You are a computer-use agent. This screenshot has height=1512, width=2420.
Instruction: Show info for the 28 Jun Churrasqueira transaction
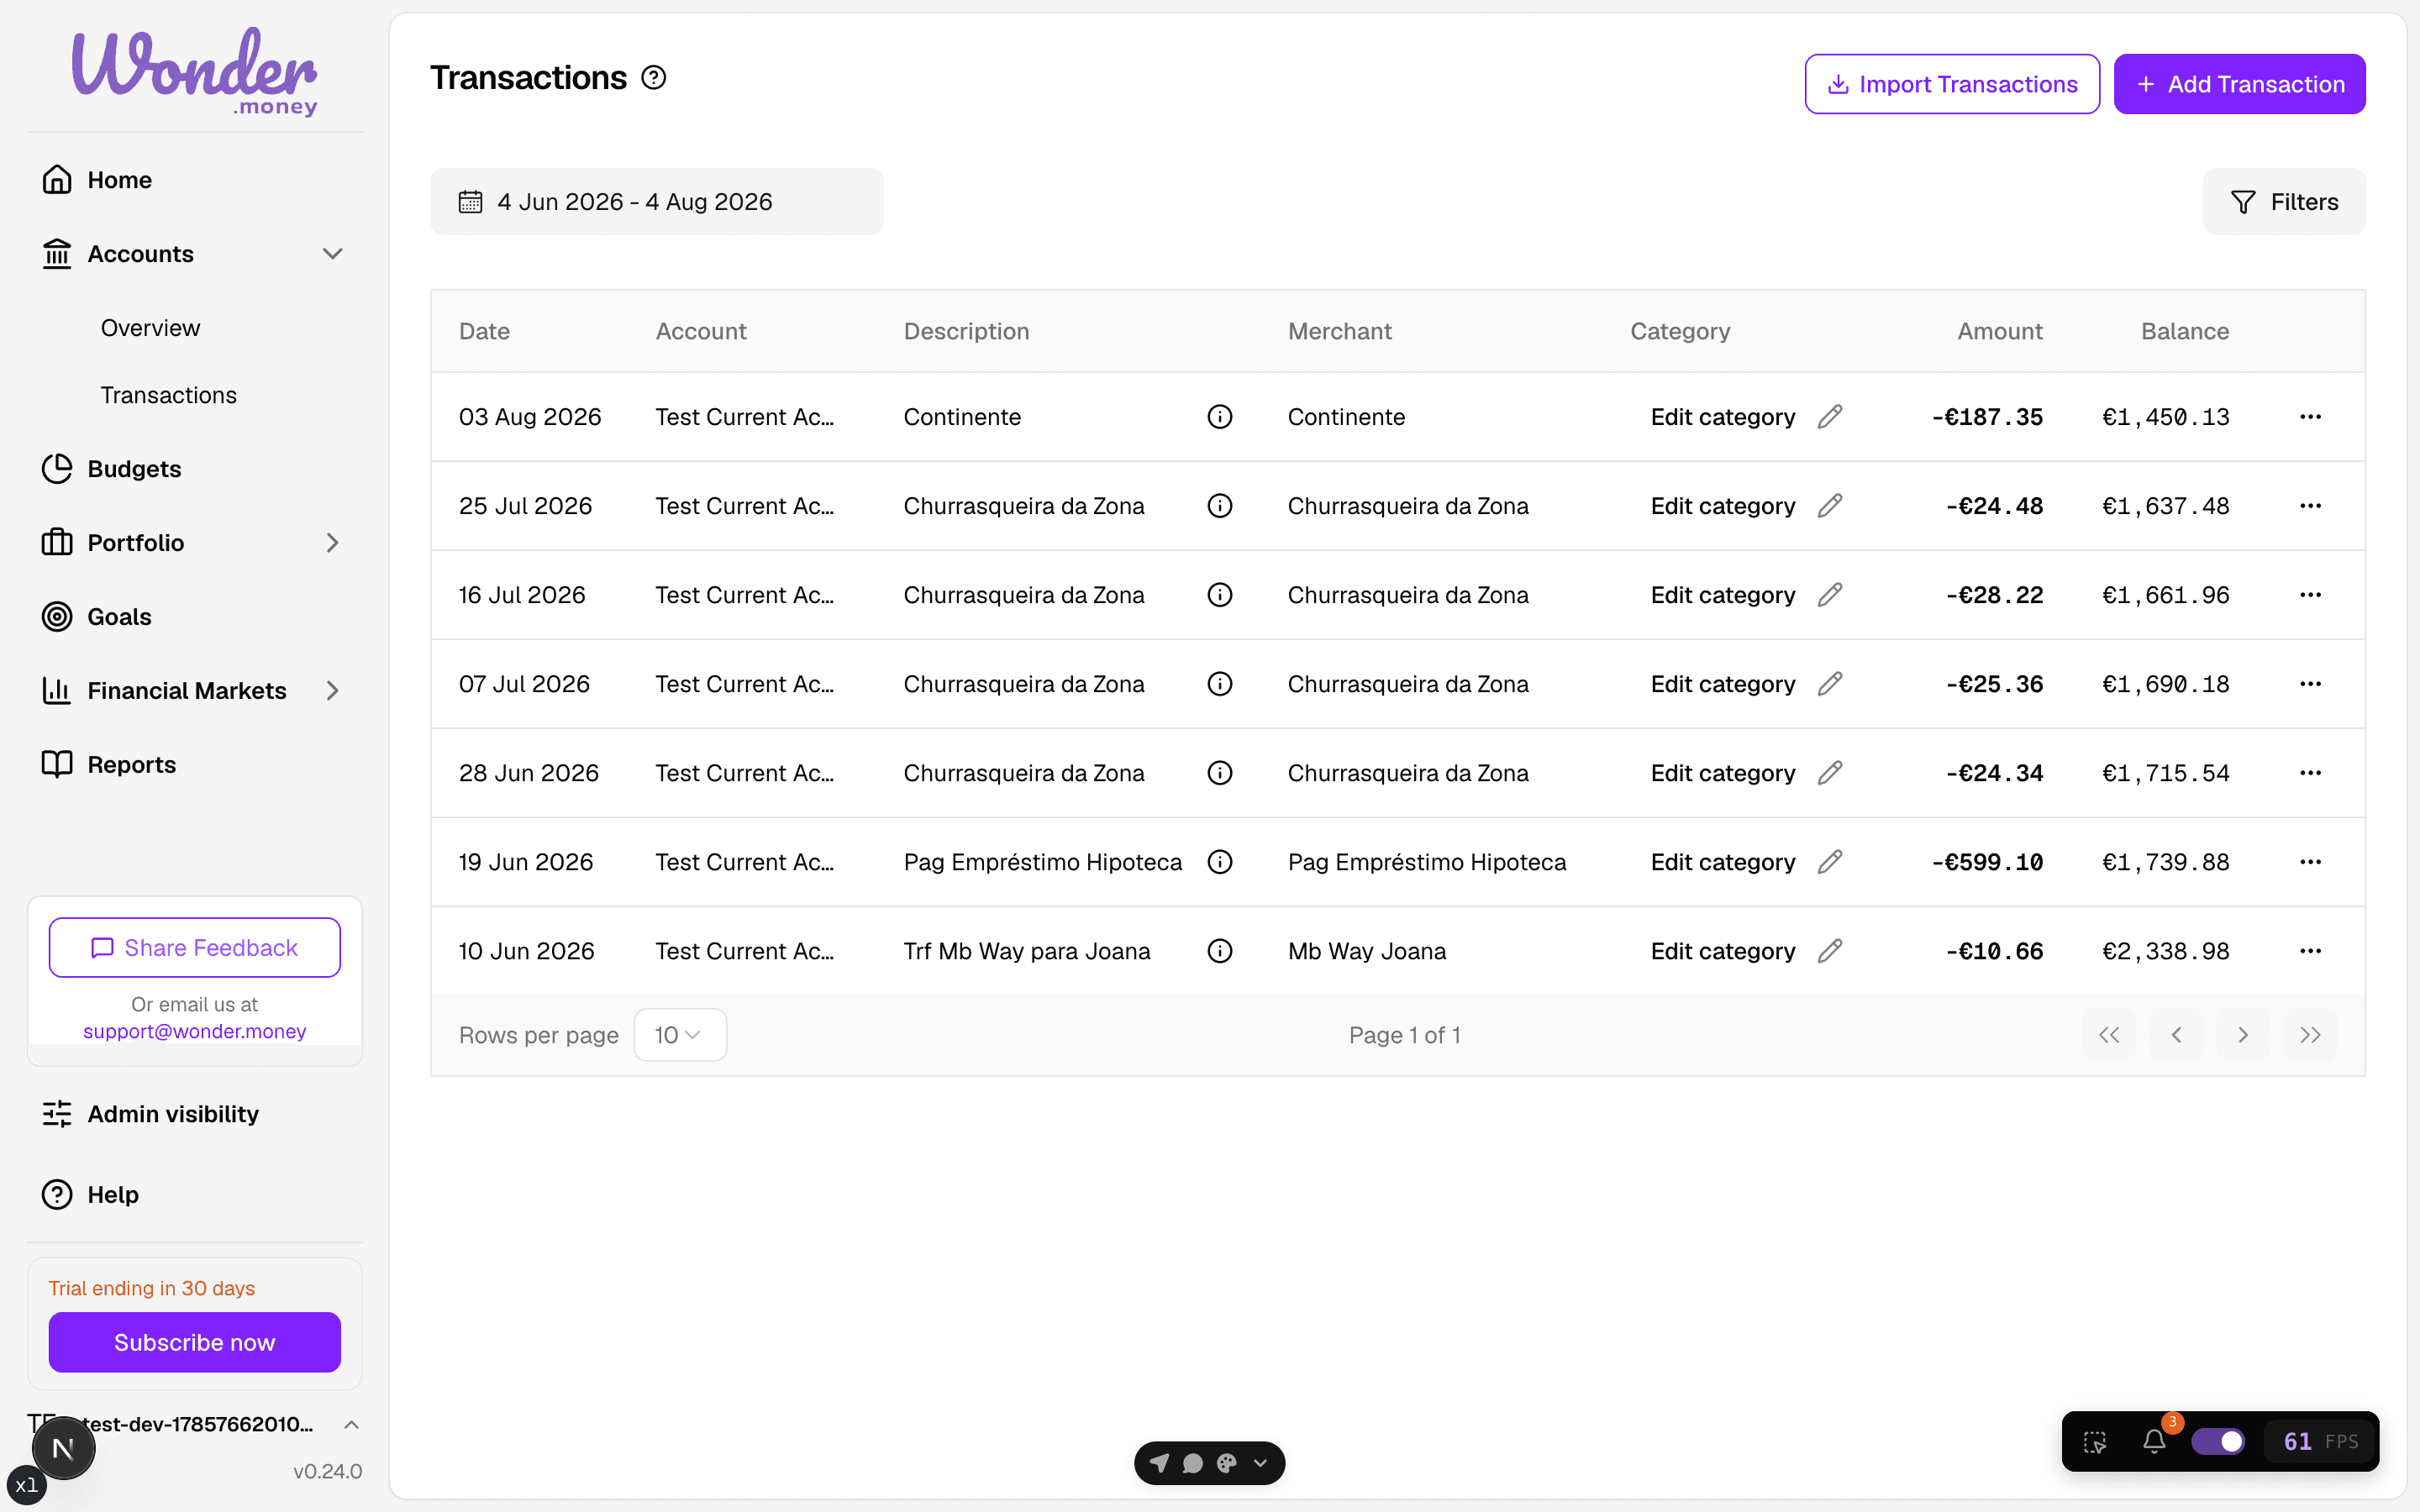pos(1219,773)
